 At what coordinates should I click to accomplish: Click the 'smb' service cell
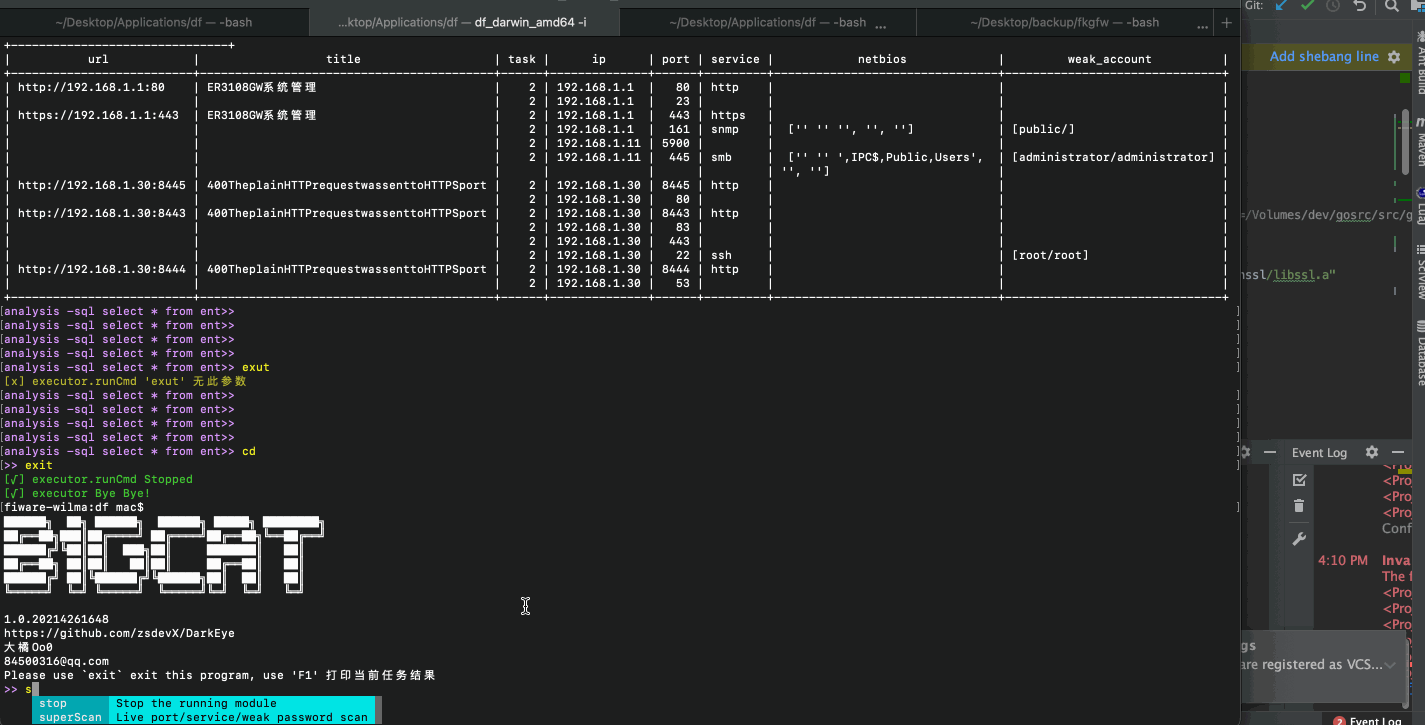click(x=721, y=157)
